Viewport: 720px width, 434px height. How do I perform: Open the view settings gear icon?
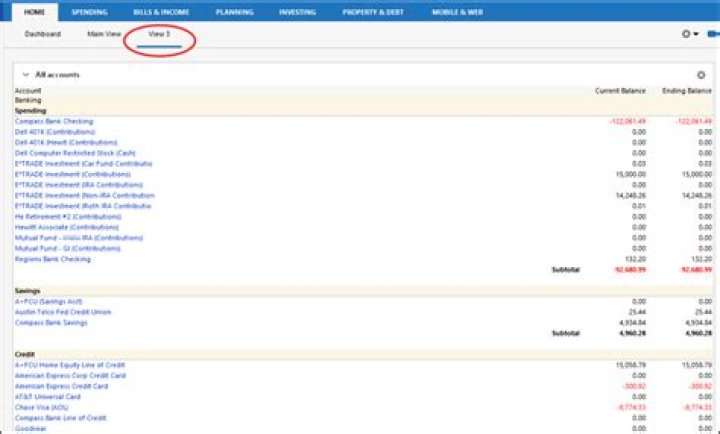[686, 34]
